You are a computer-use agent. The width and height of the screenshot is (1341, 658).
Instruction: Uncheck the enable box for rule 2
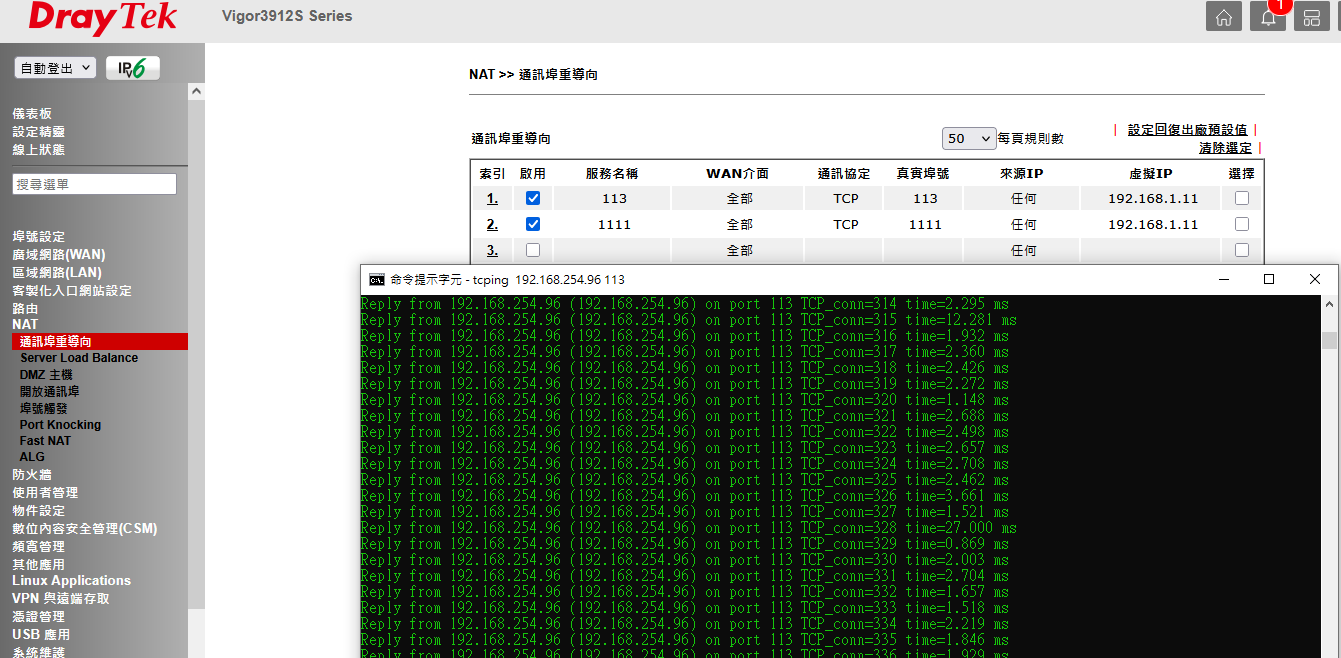[x=533, y=225]
